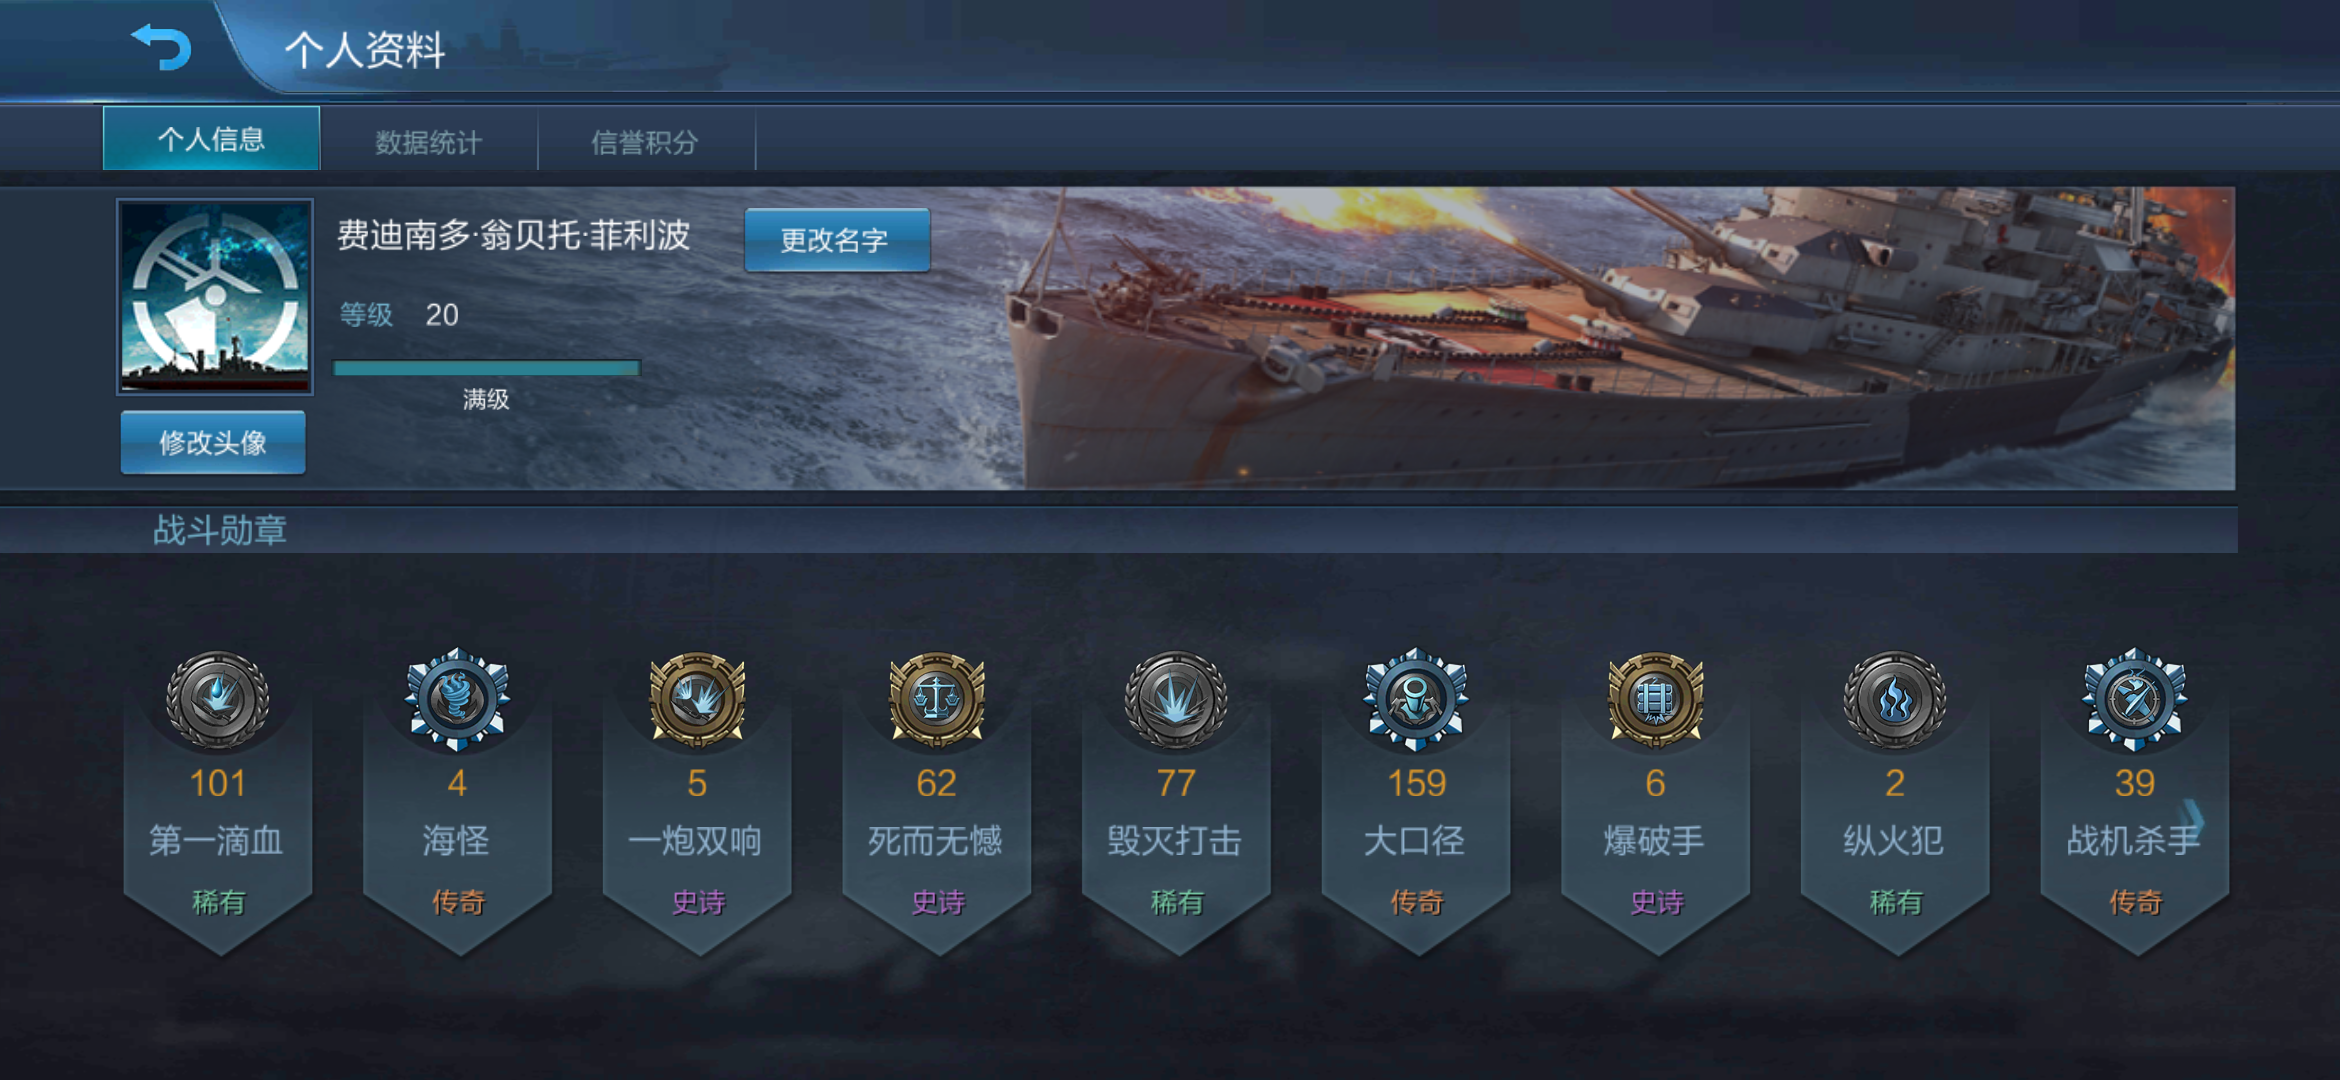Select the 海怪 medal icon
Viewport: 2340px width, 1080px height.
pyautogui.click(x=457, y=699)
